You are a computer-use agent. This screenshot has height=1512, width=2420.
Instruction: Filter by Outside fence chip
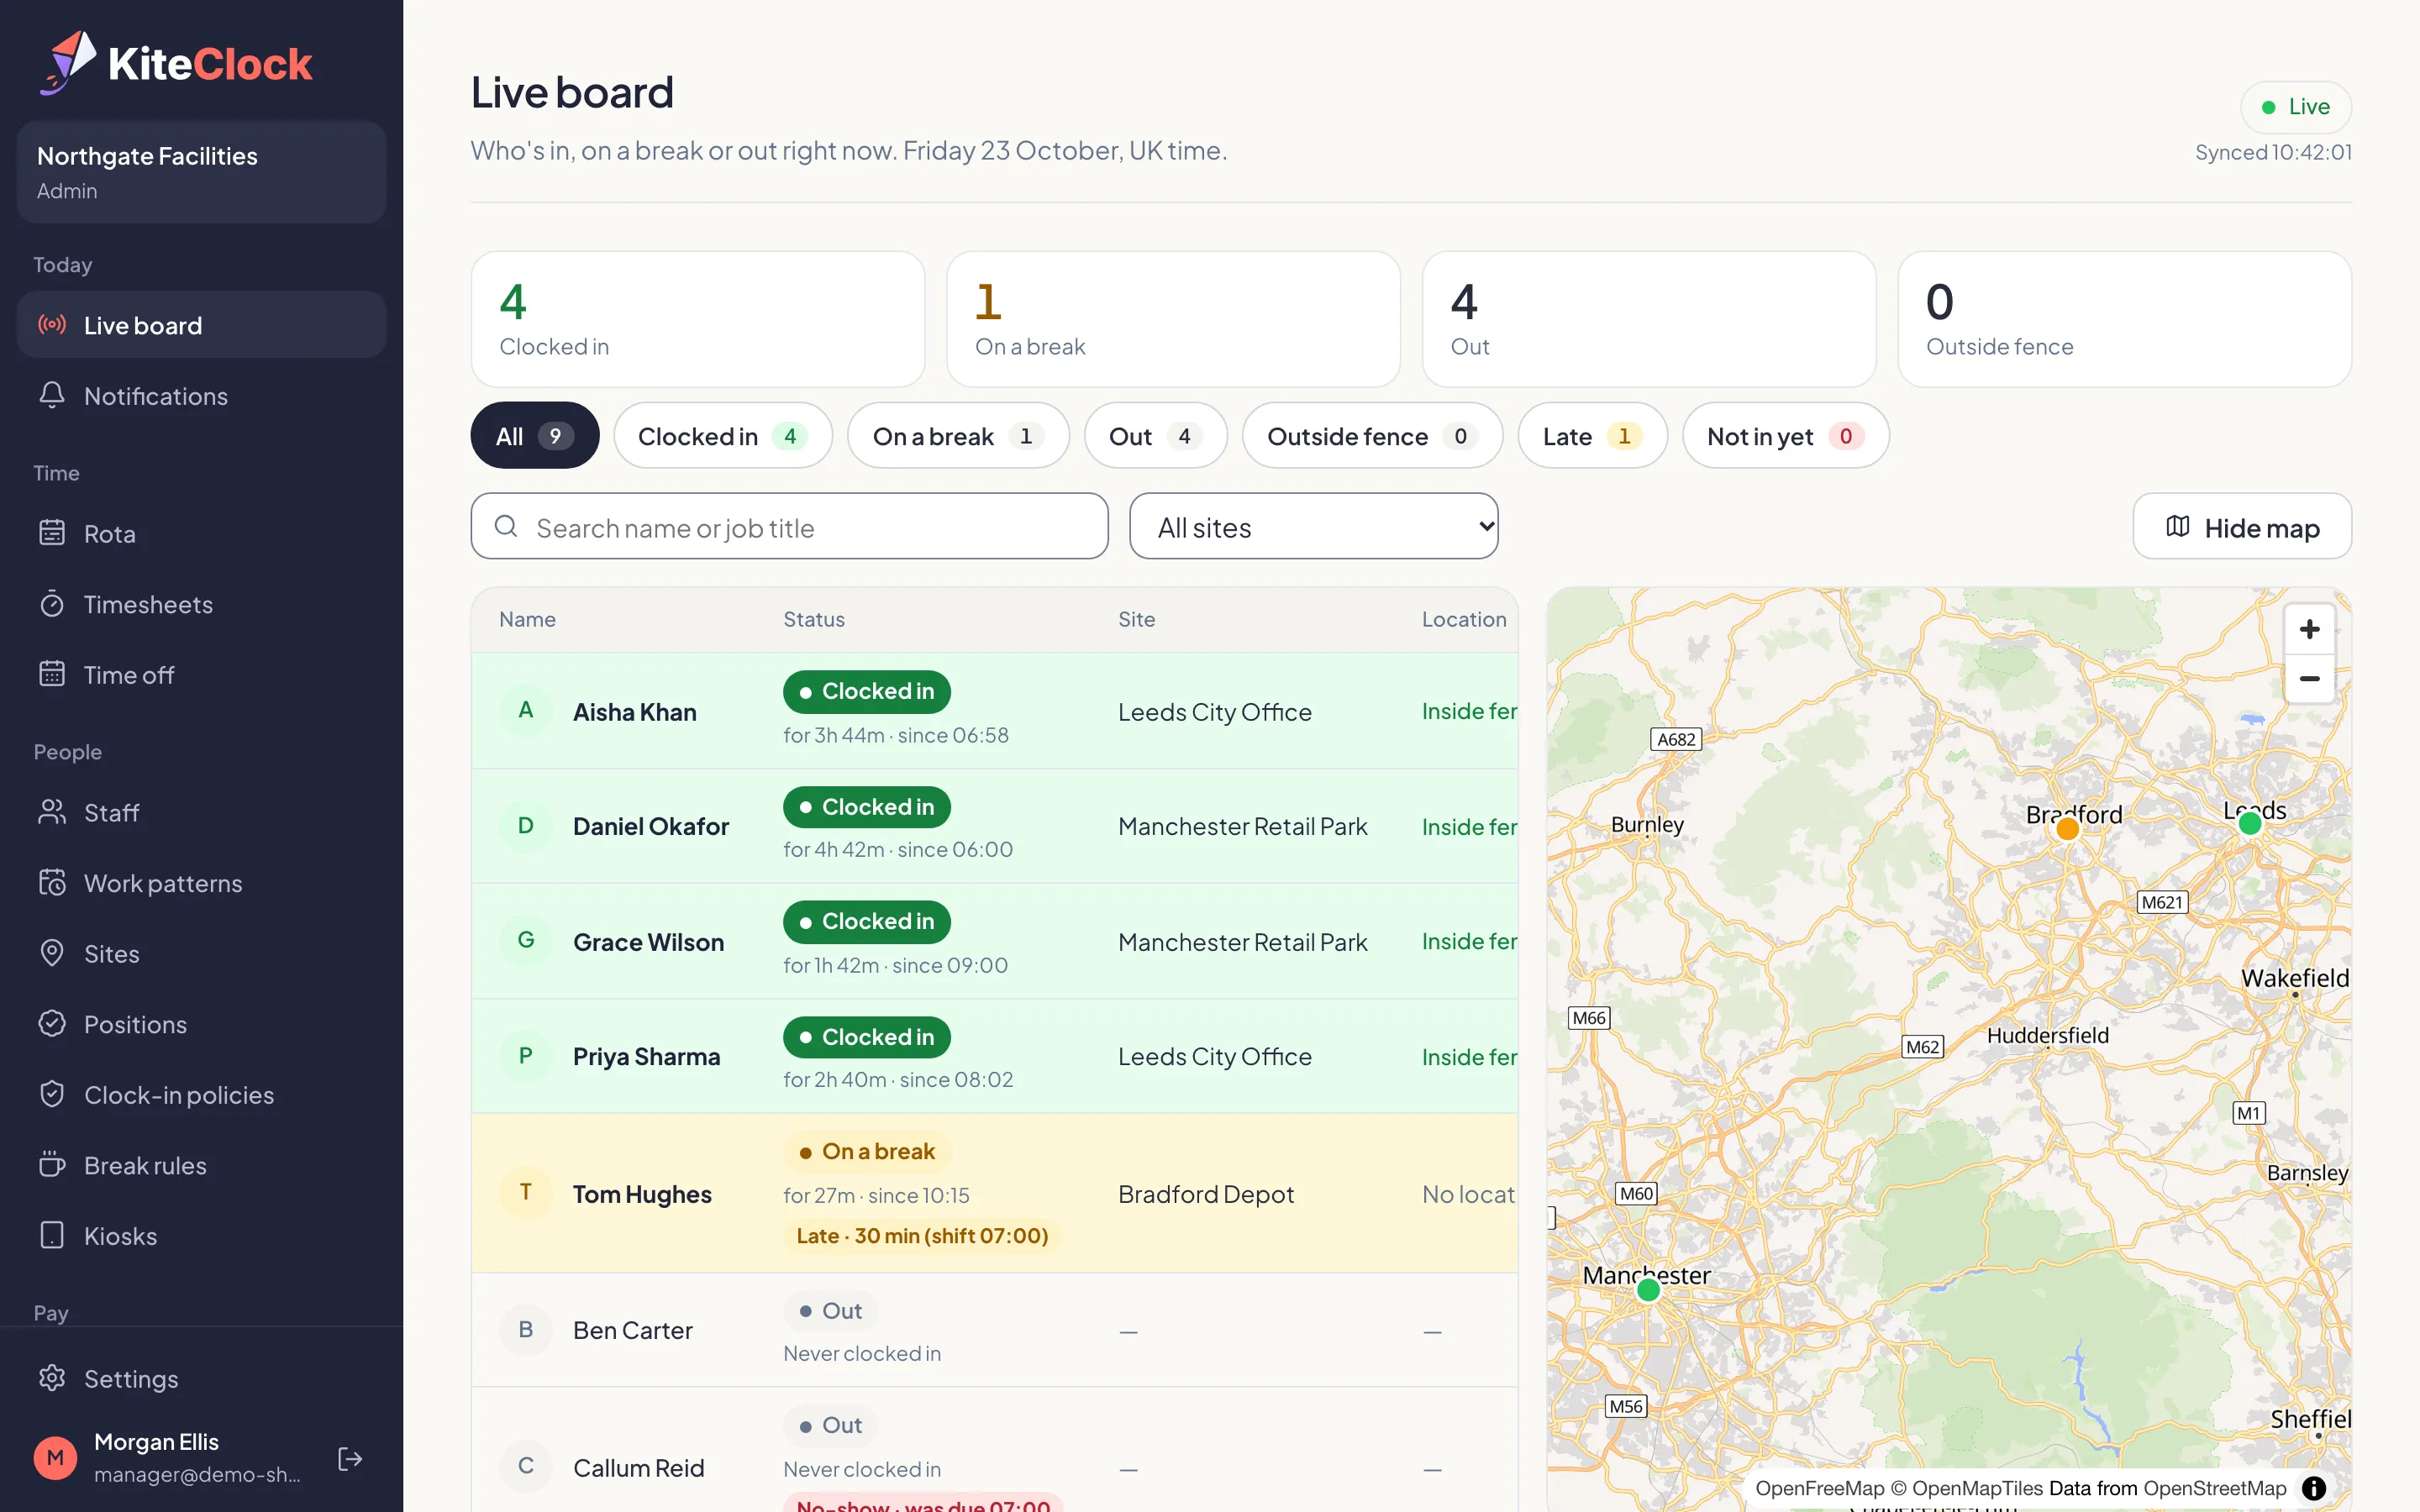(1373, 435)
